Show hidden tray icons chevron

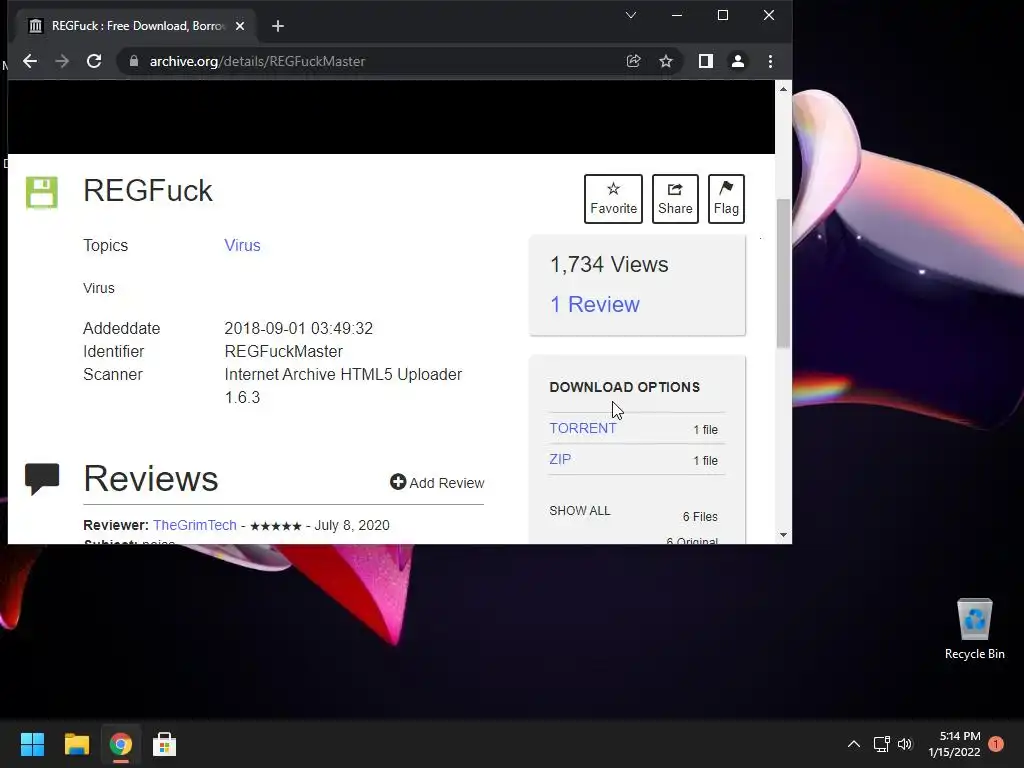point(854,744)
